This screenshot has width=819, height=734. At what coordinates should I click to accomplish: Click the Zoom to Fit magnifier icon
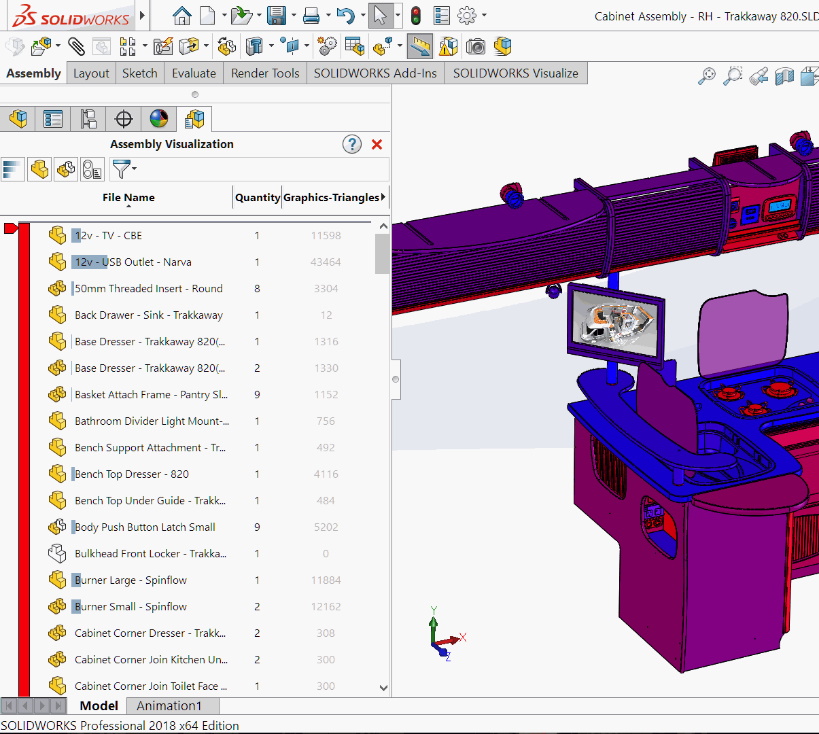[x=707, y=76]
